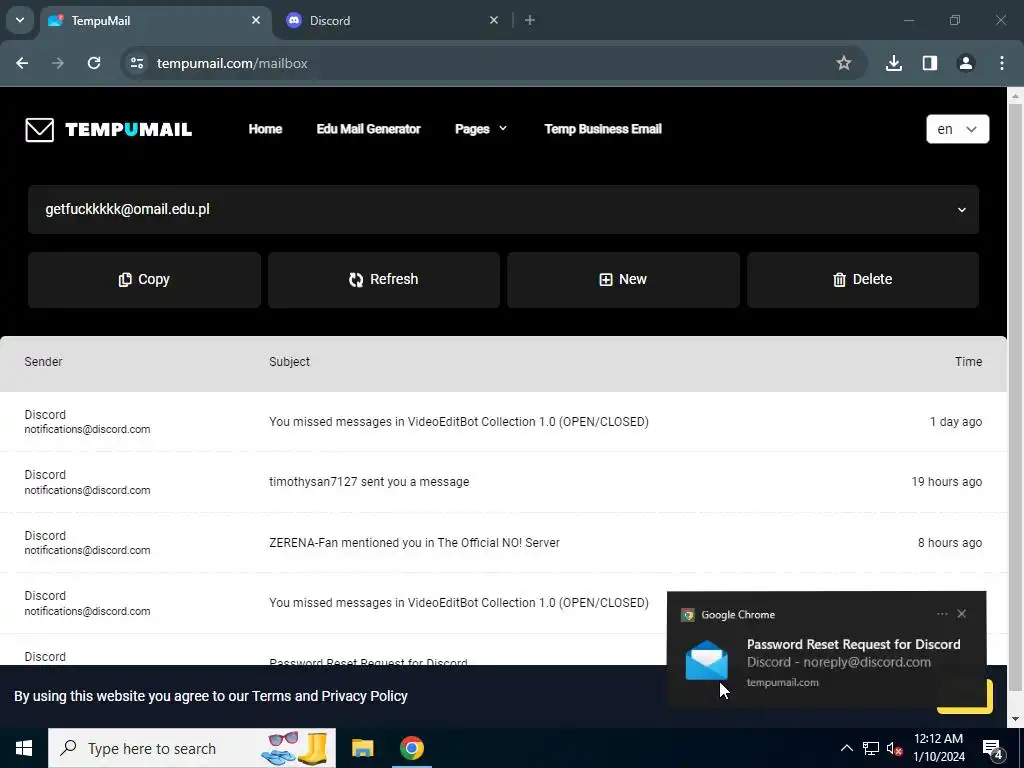Viewport: 1024px width, 768px height.
Task: Bookmark this page with the star icon
Action: click(844, 63)
